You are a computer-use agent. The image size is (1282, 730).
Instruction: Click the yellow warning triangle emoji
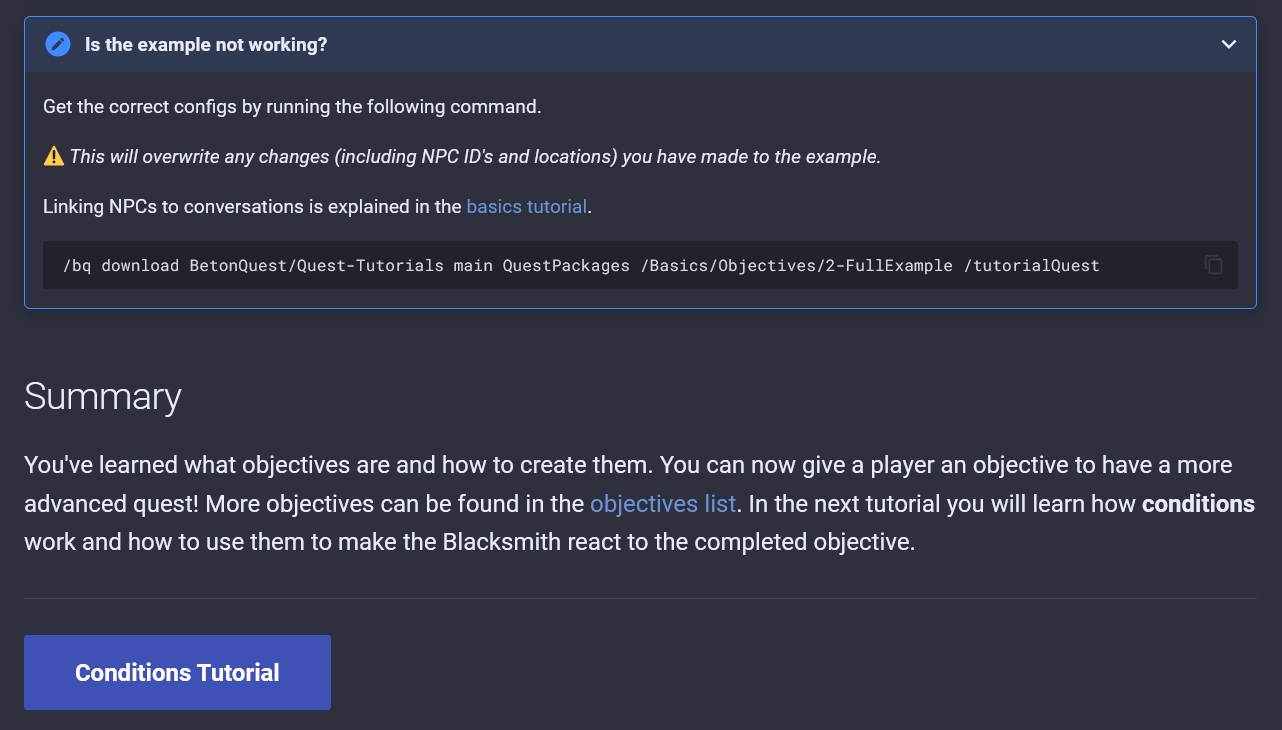(54, 156)
